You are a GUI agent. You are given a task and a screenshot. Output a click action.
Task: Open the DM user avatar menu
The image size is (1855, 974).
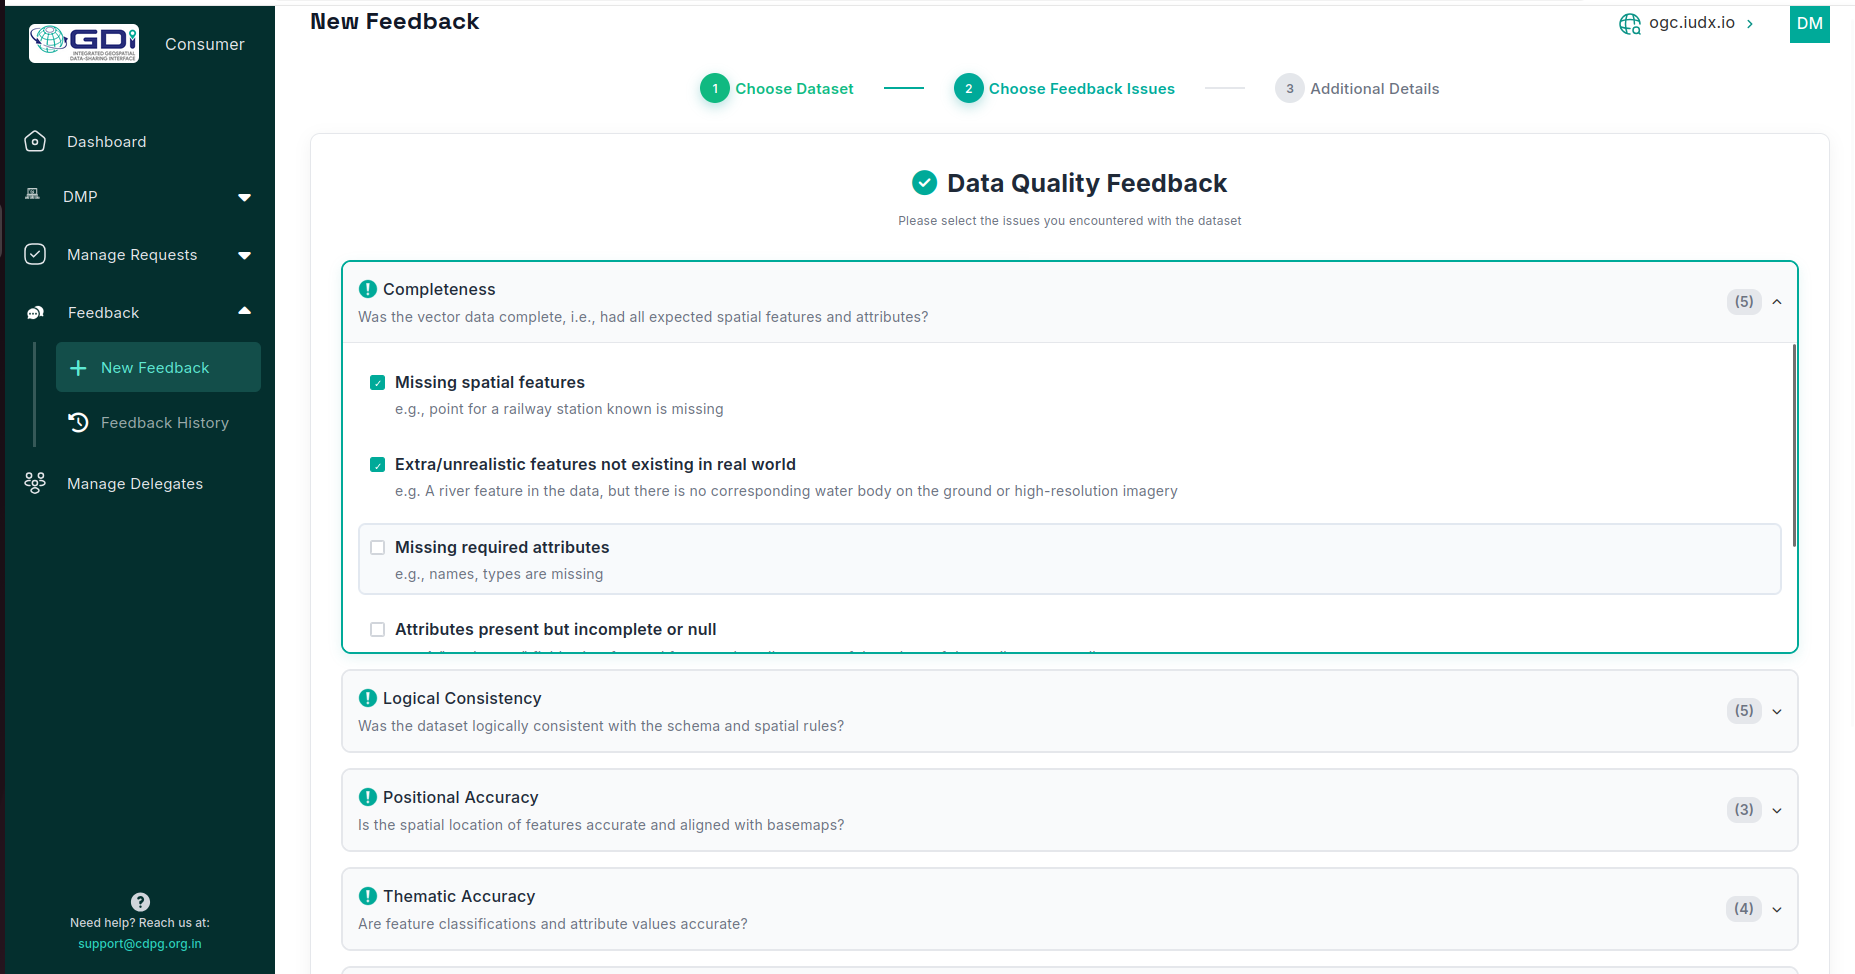pyautogui.click(x=1809, y=24)
